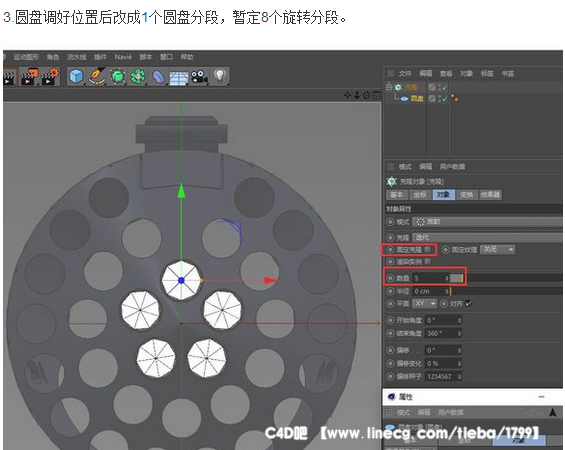The image size is (565, 450).
Task: Switch to the Effectors (效果器) tab
Action: tap(490, 195)
